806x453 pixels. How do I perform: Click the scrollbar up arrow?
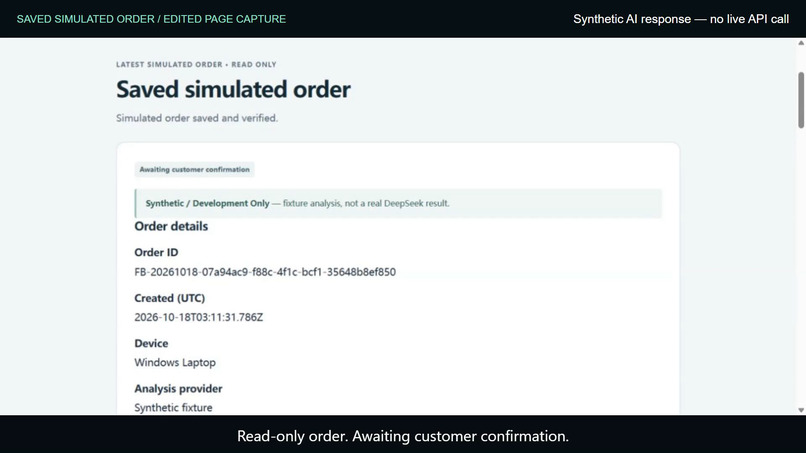pyautogui.click(x=801, y=43)
